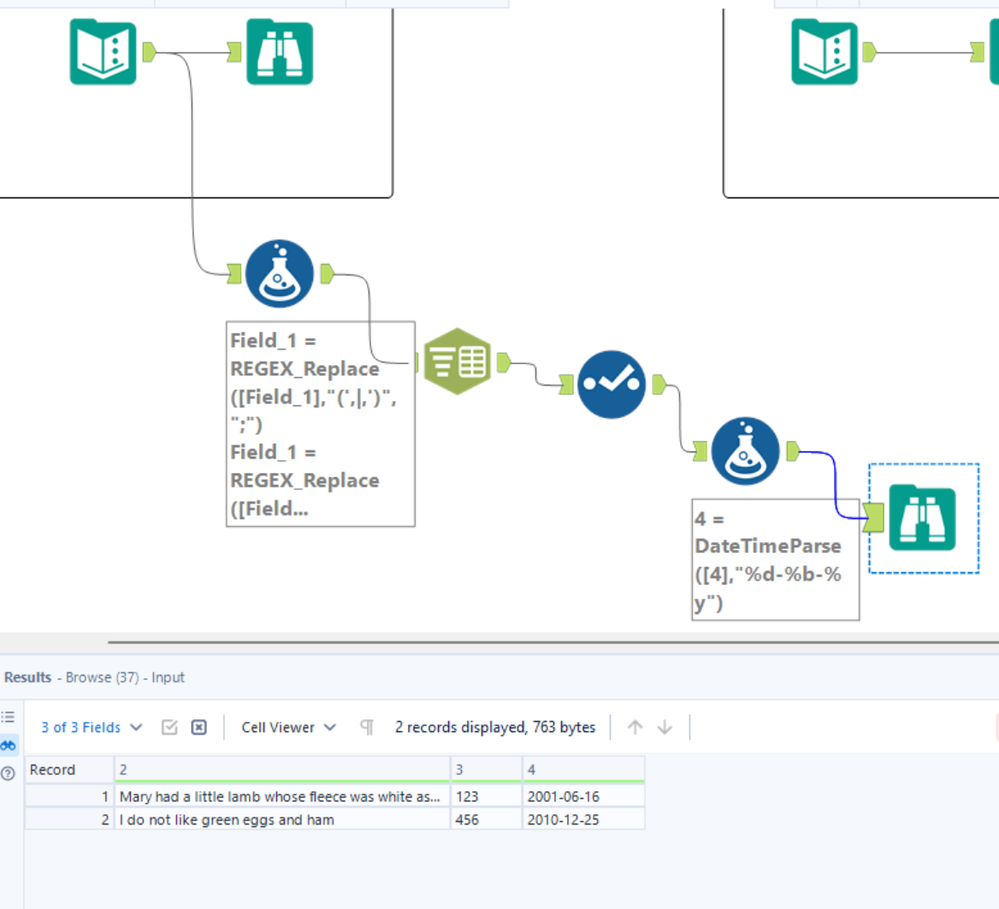The height and width of the screenshot is (909, 999).
Task: Move to previous record with up arrow
Action: click(635, 727)
